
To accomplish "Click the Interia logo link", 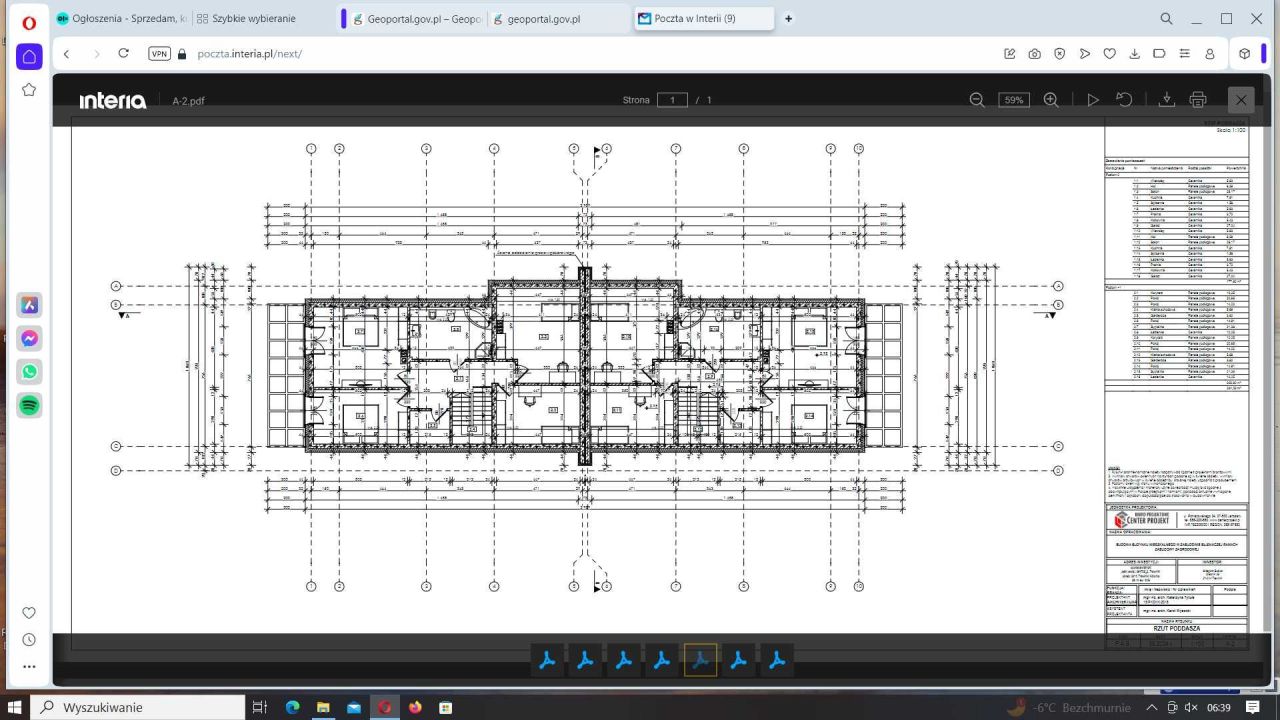I will pyautogui.click(x=112, y=100).
